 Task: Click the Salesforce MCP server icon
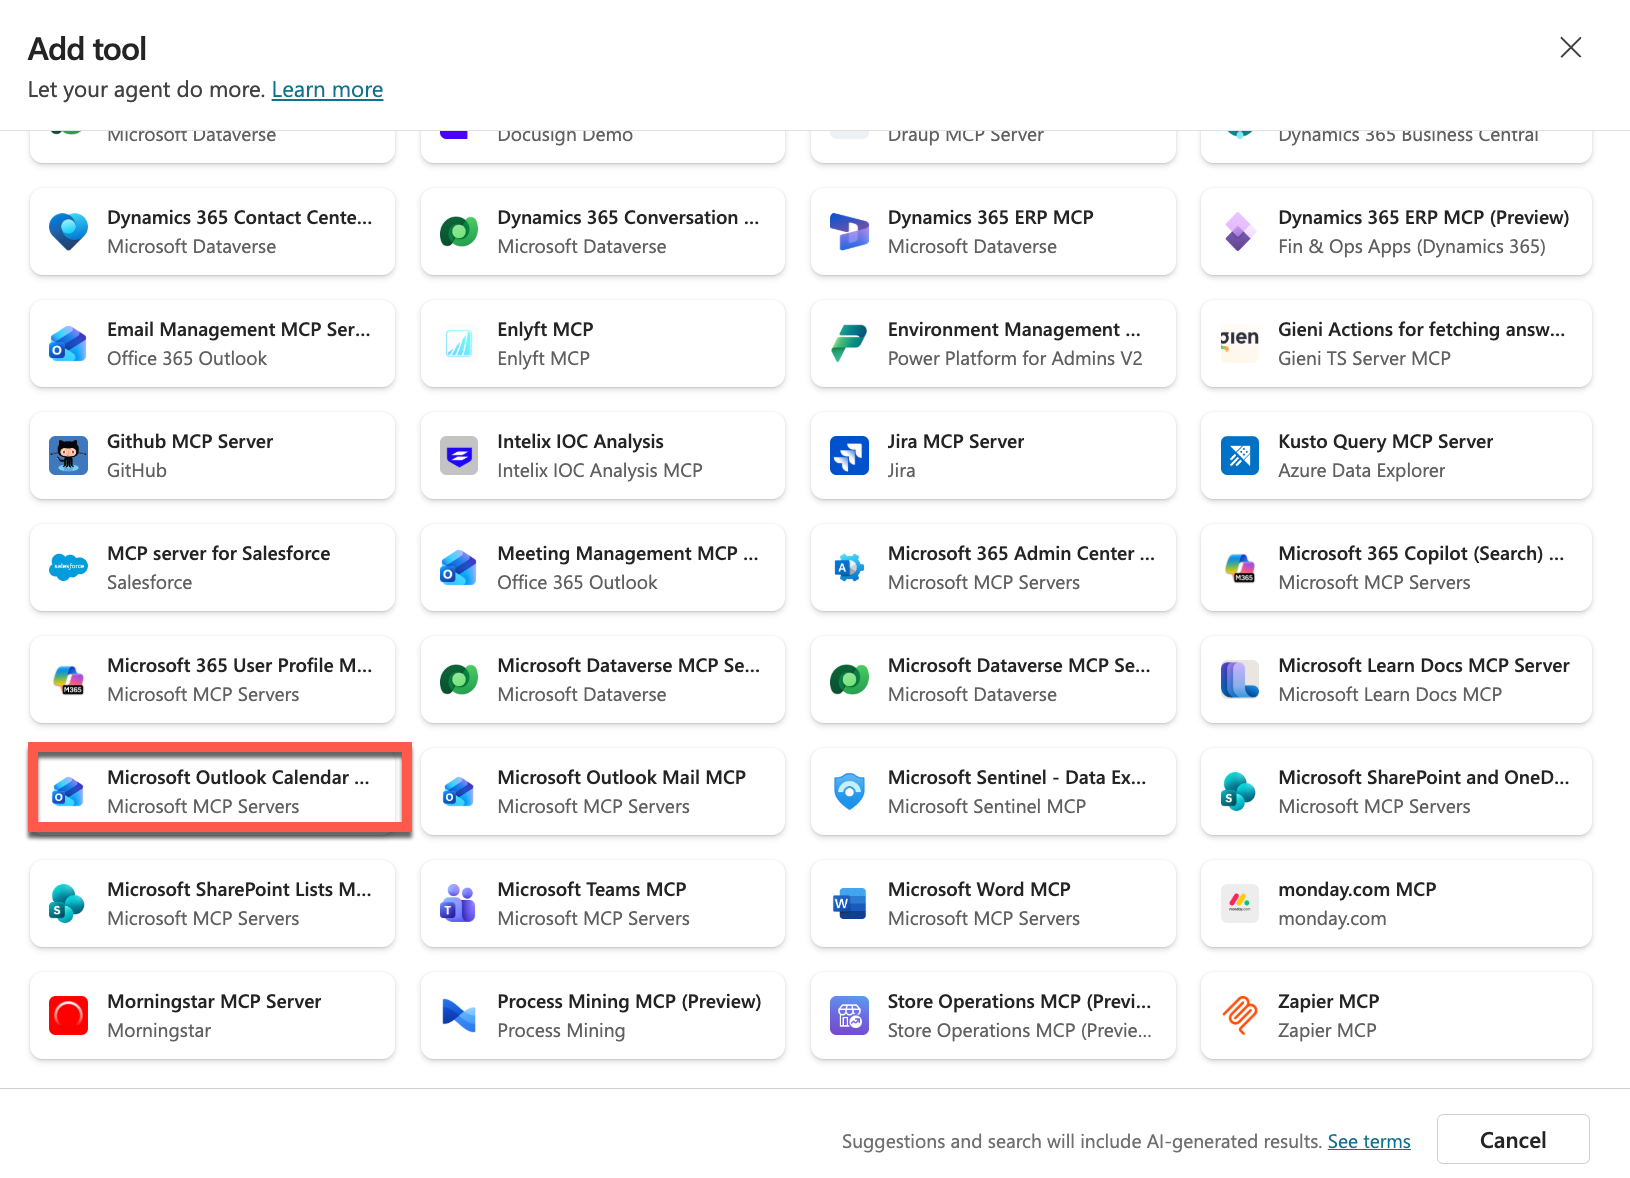point(68,567)
